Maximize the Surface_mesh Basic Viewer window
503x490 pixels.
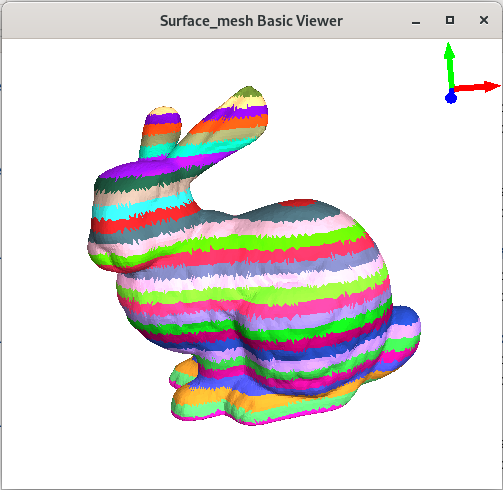click(450, 20)
